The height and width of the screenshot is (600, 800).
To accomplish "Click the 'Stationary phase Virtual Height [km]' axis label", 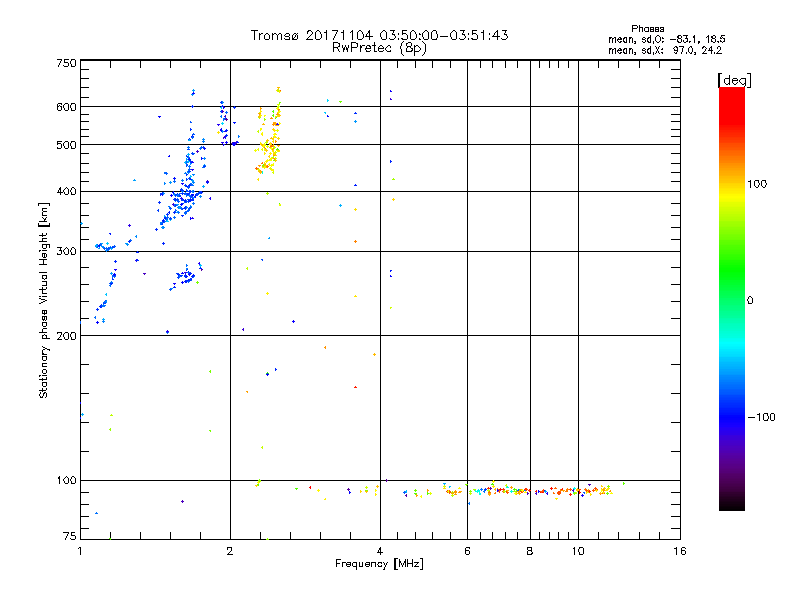I will [44, 300].
